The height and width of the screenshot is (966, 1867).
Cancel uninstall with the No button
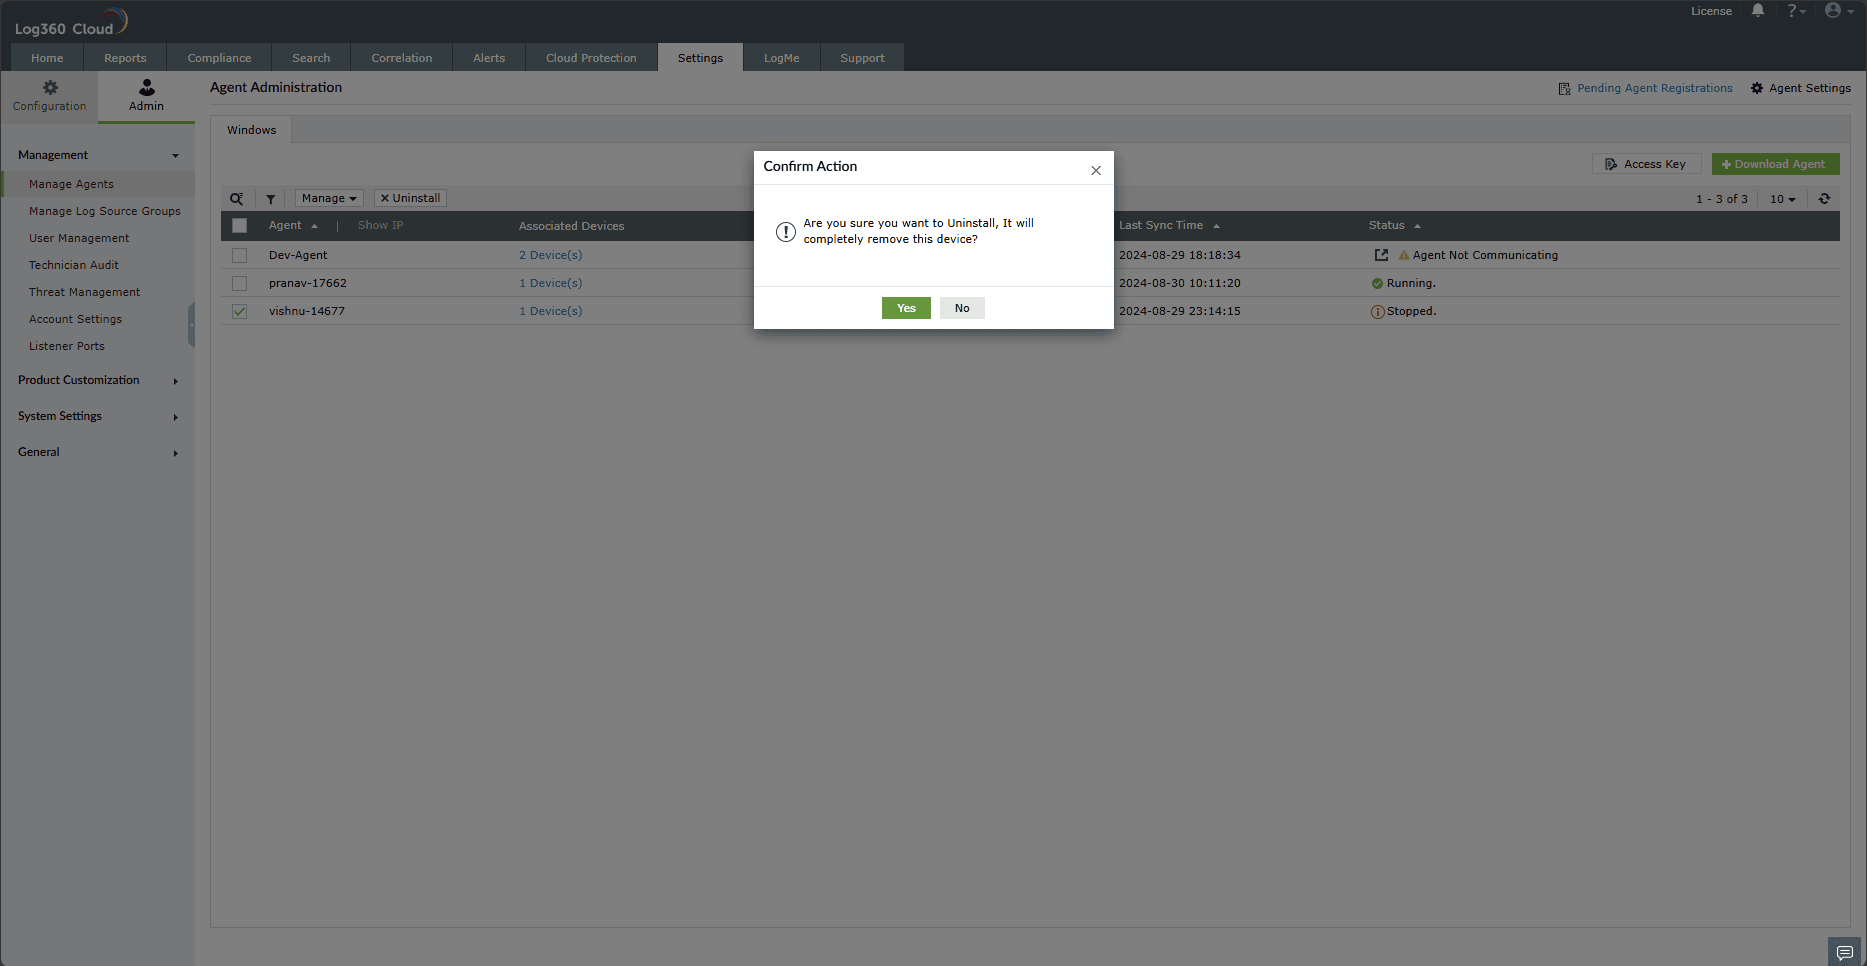pos(962,308)
